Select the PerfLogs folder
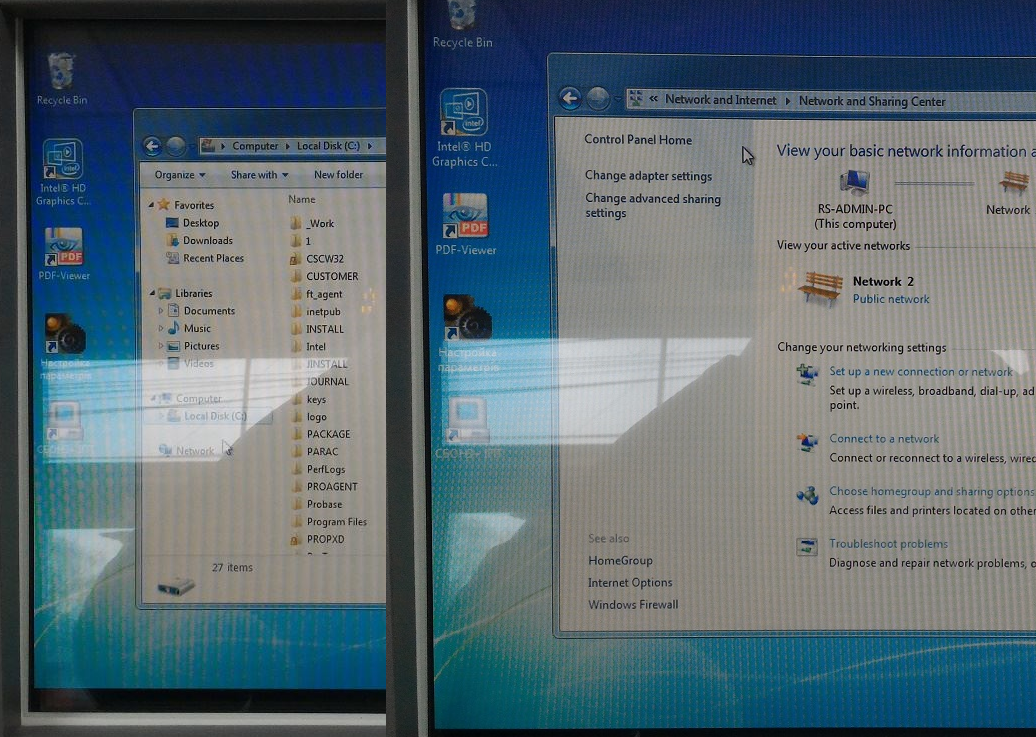 326,469
